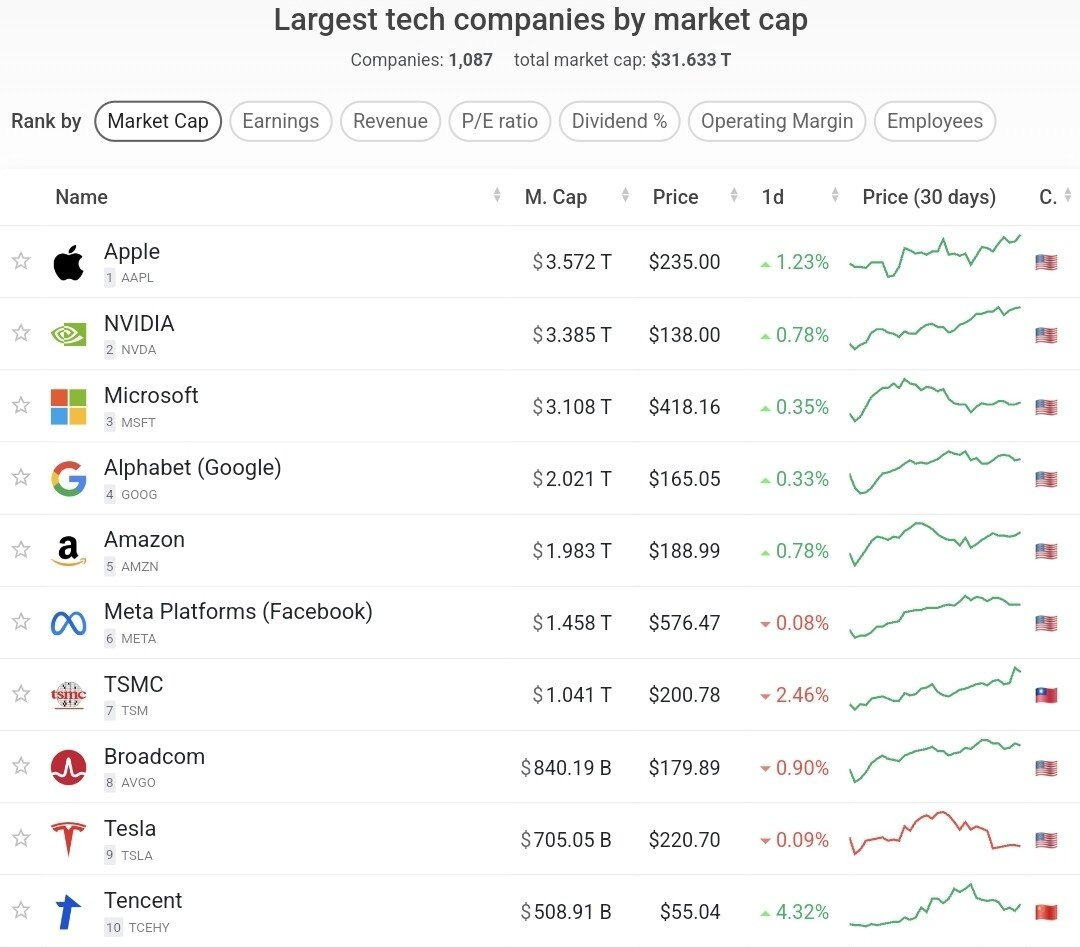The width and height of the screenshot is (1080, 947).
Task: Click the Apple company logo
Action: 69,263
